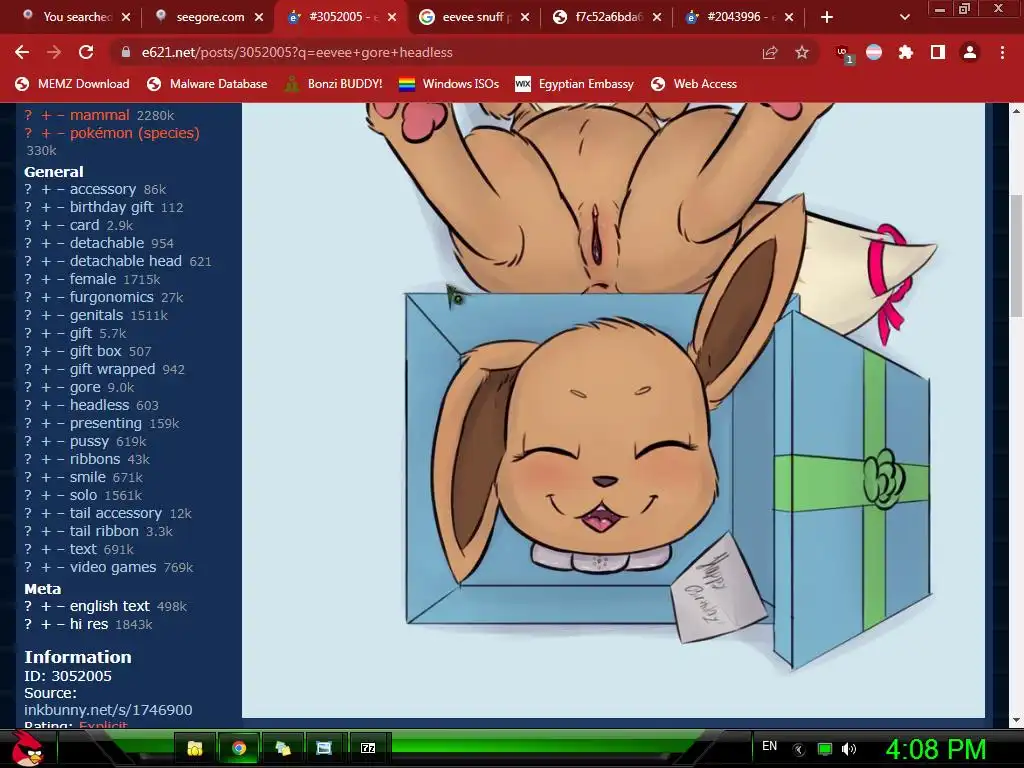Bookmark this page with the star icon
This screenshot has width=1024, height=768.
click(x=802, y=52)
